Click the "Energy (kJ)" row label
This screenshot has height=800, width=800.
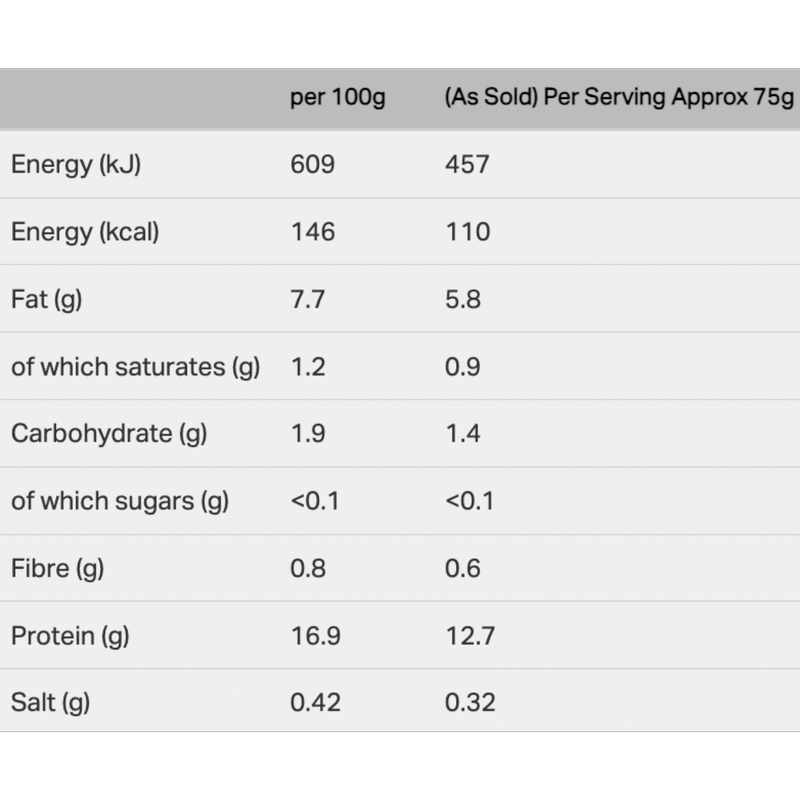tap(76, 164)
